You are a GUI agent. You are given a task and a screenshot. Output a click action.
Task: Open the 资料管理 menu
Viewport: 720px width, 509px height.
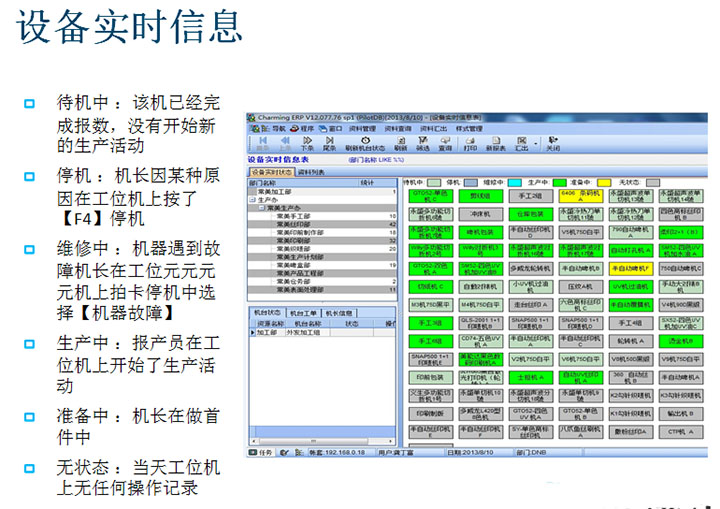(362, 129)
